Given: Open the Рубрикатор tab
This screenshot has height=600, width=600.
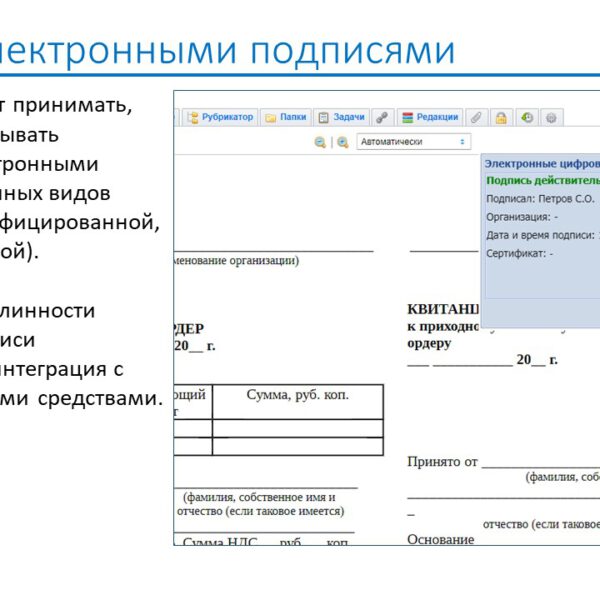Looking at the screenshot, I should [x=220, y=117].
